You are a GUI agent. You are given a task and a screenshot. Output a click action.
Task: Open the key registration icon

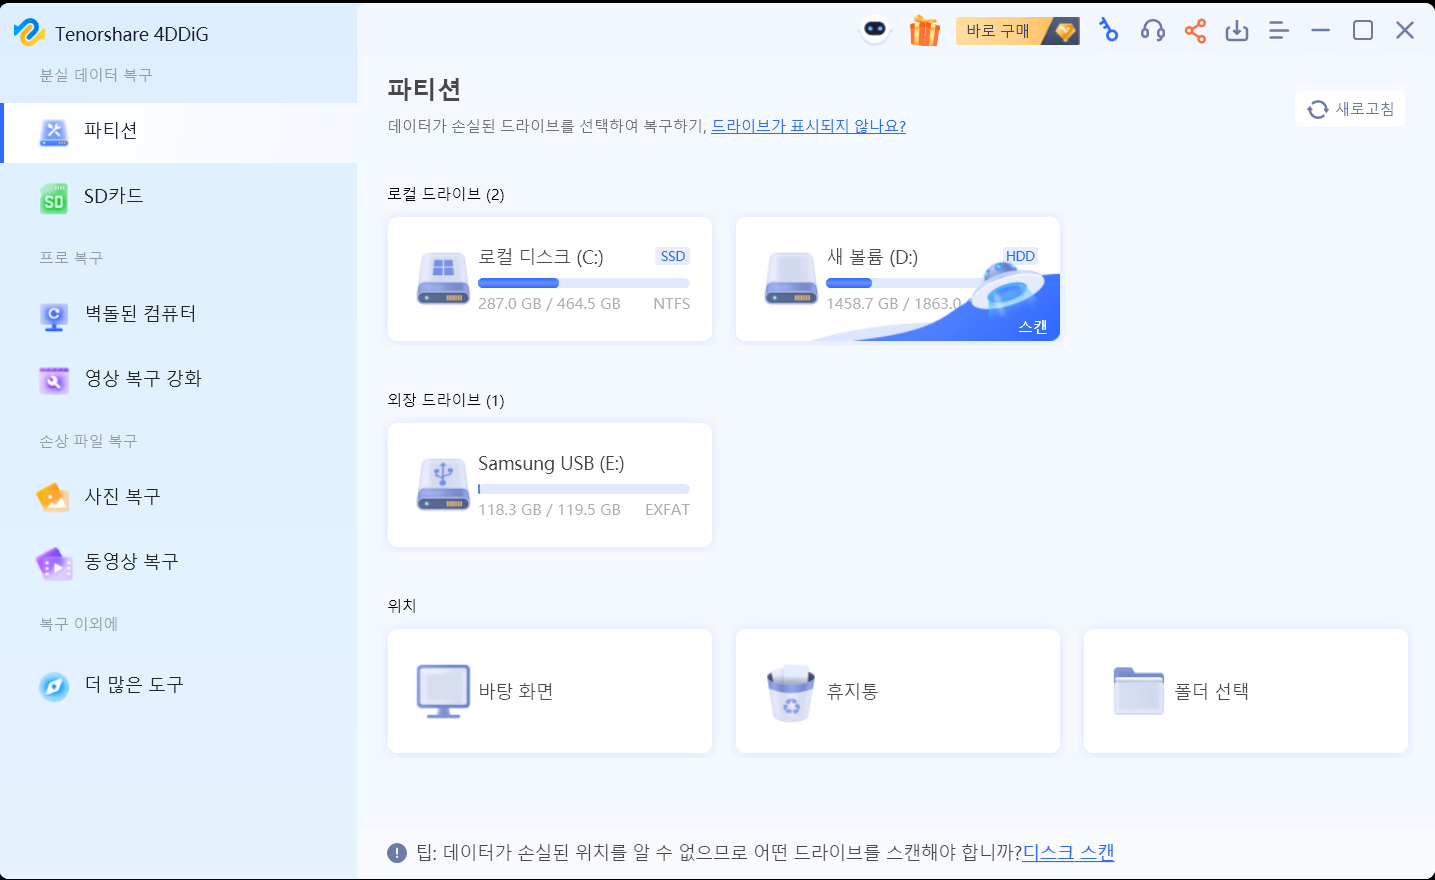(1108, 30)
